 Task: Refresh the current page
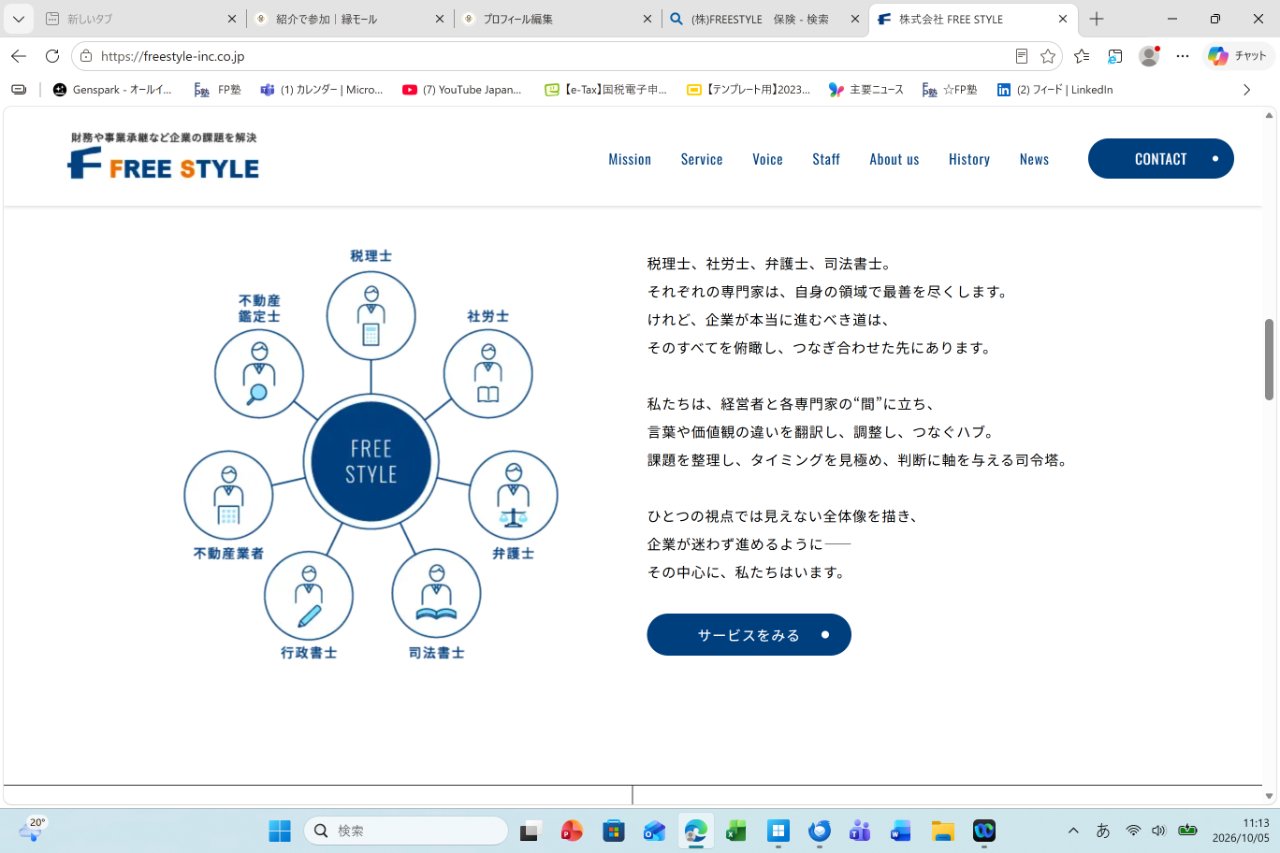point(52,56)
